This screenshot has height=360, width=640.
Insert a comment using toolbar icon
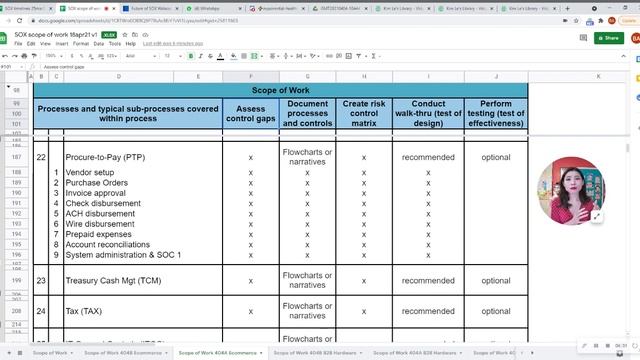[339, 56]
